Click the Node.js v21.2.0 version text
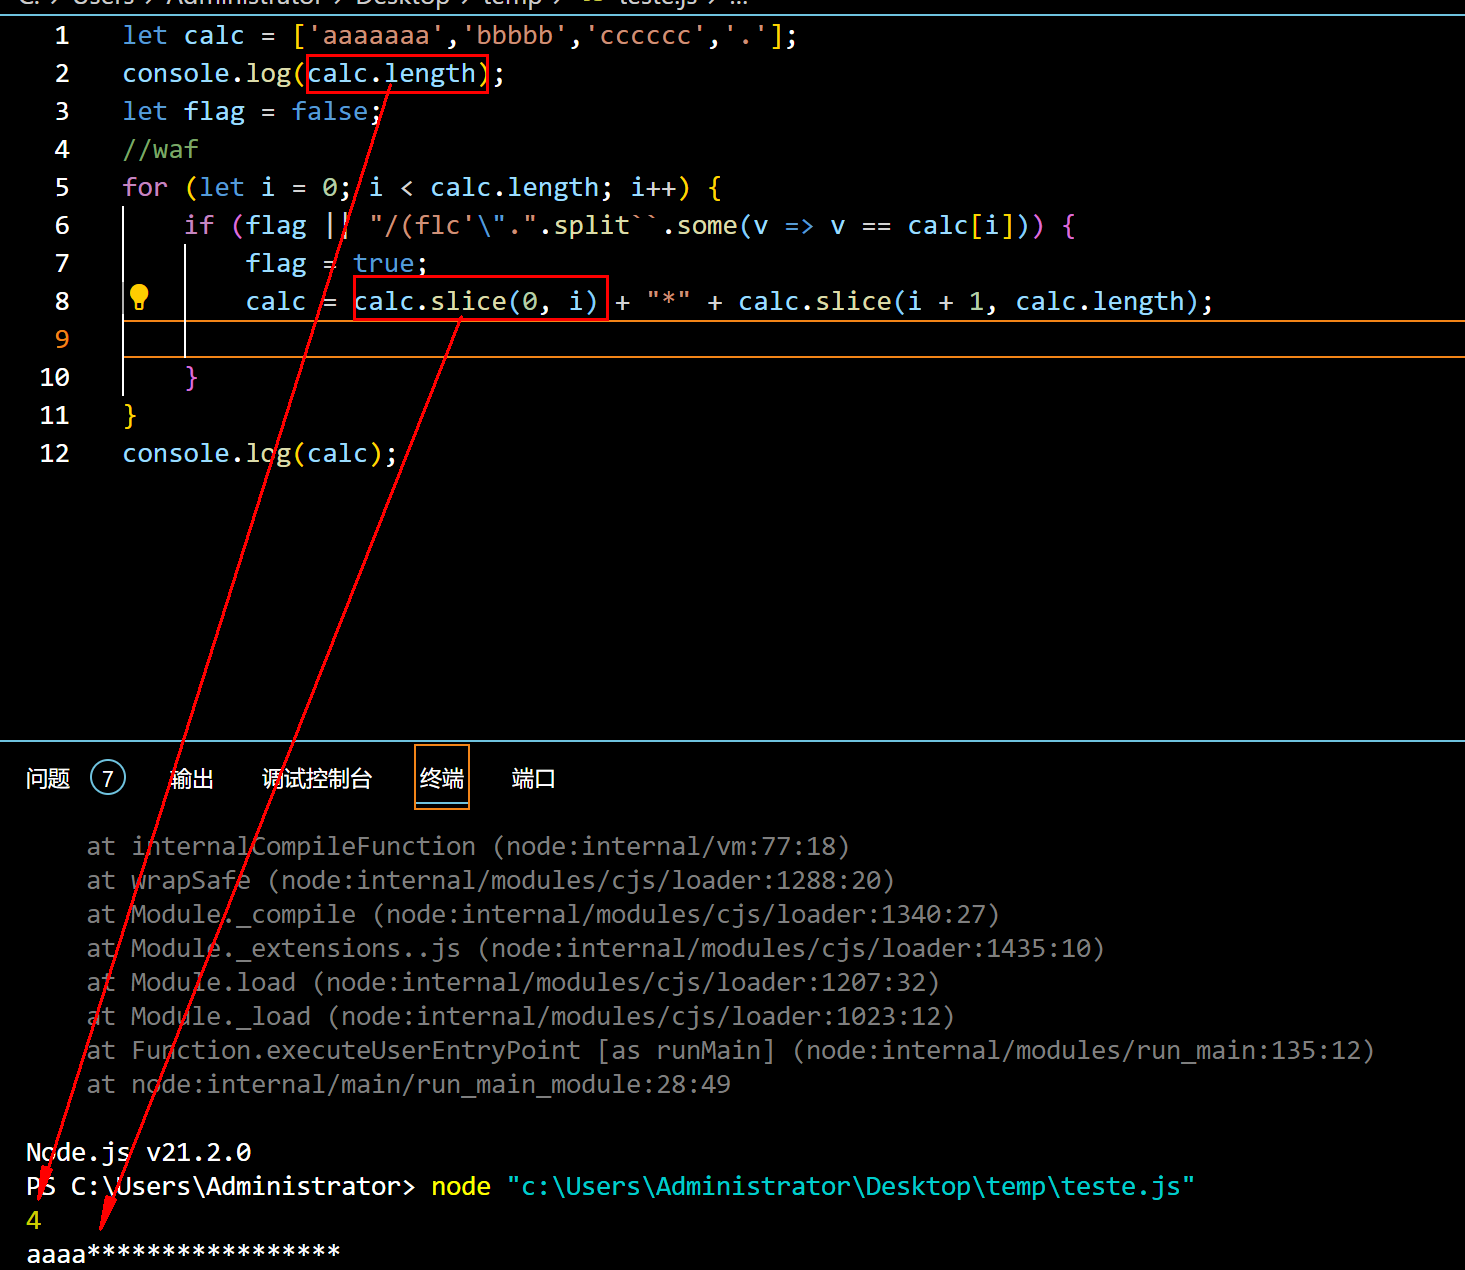Viewport: 1465px width, 1270px height. pyautogui.click(x=139, y=1153)
